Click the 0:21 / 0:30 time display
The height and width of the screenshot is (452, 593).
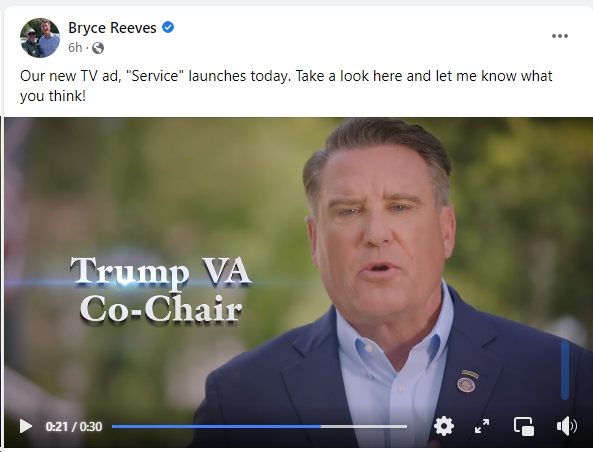point(74,427)
